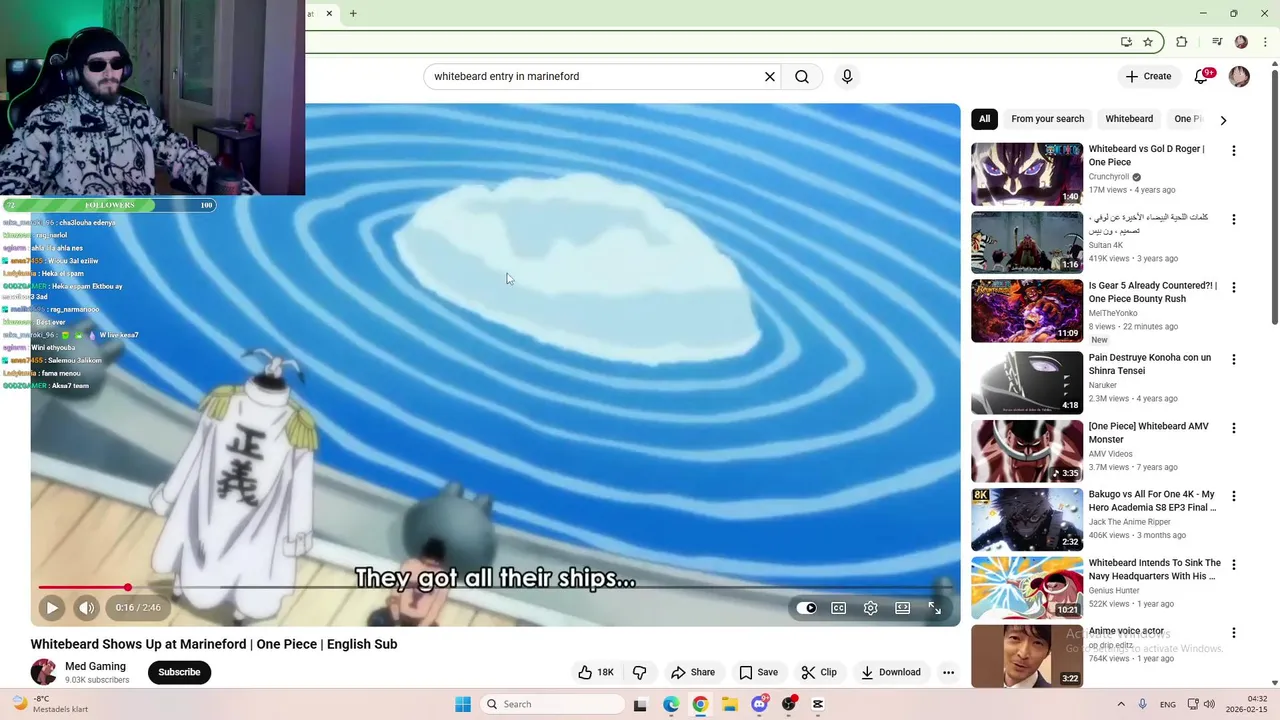Open more actions ellipsis under video
This screenshot has width=1280, height=720.
coord(948,672)
